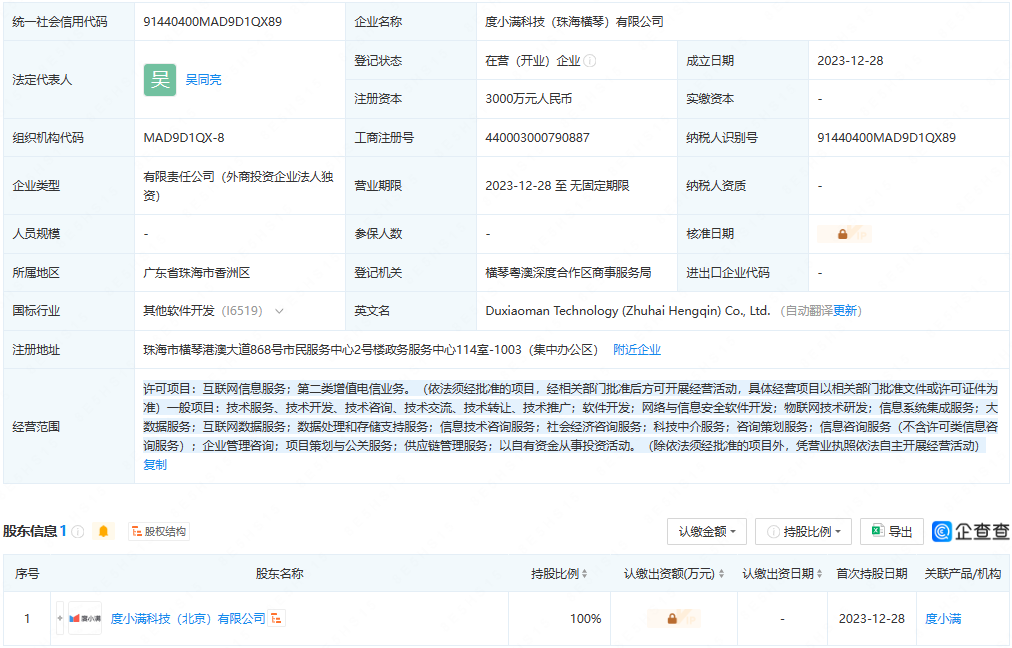Open the 持股比例 filter dropdown
This screenshot has width=1012, height=648.
(804, 532)
